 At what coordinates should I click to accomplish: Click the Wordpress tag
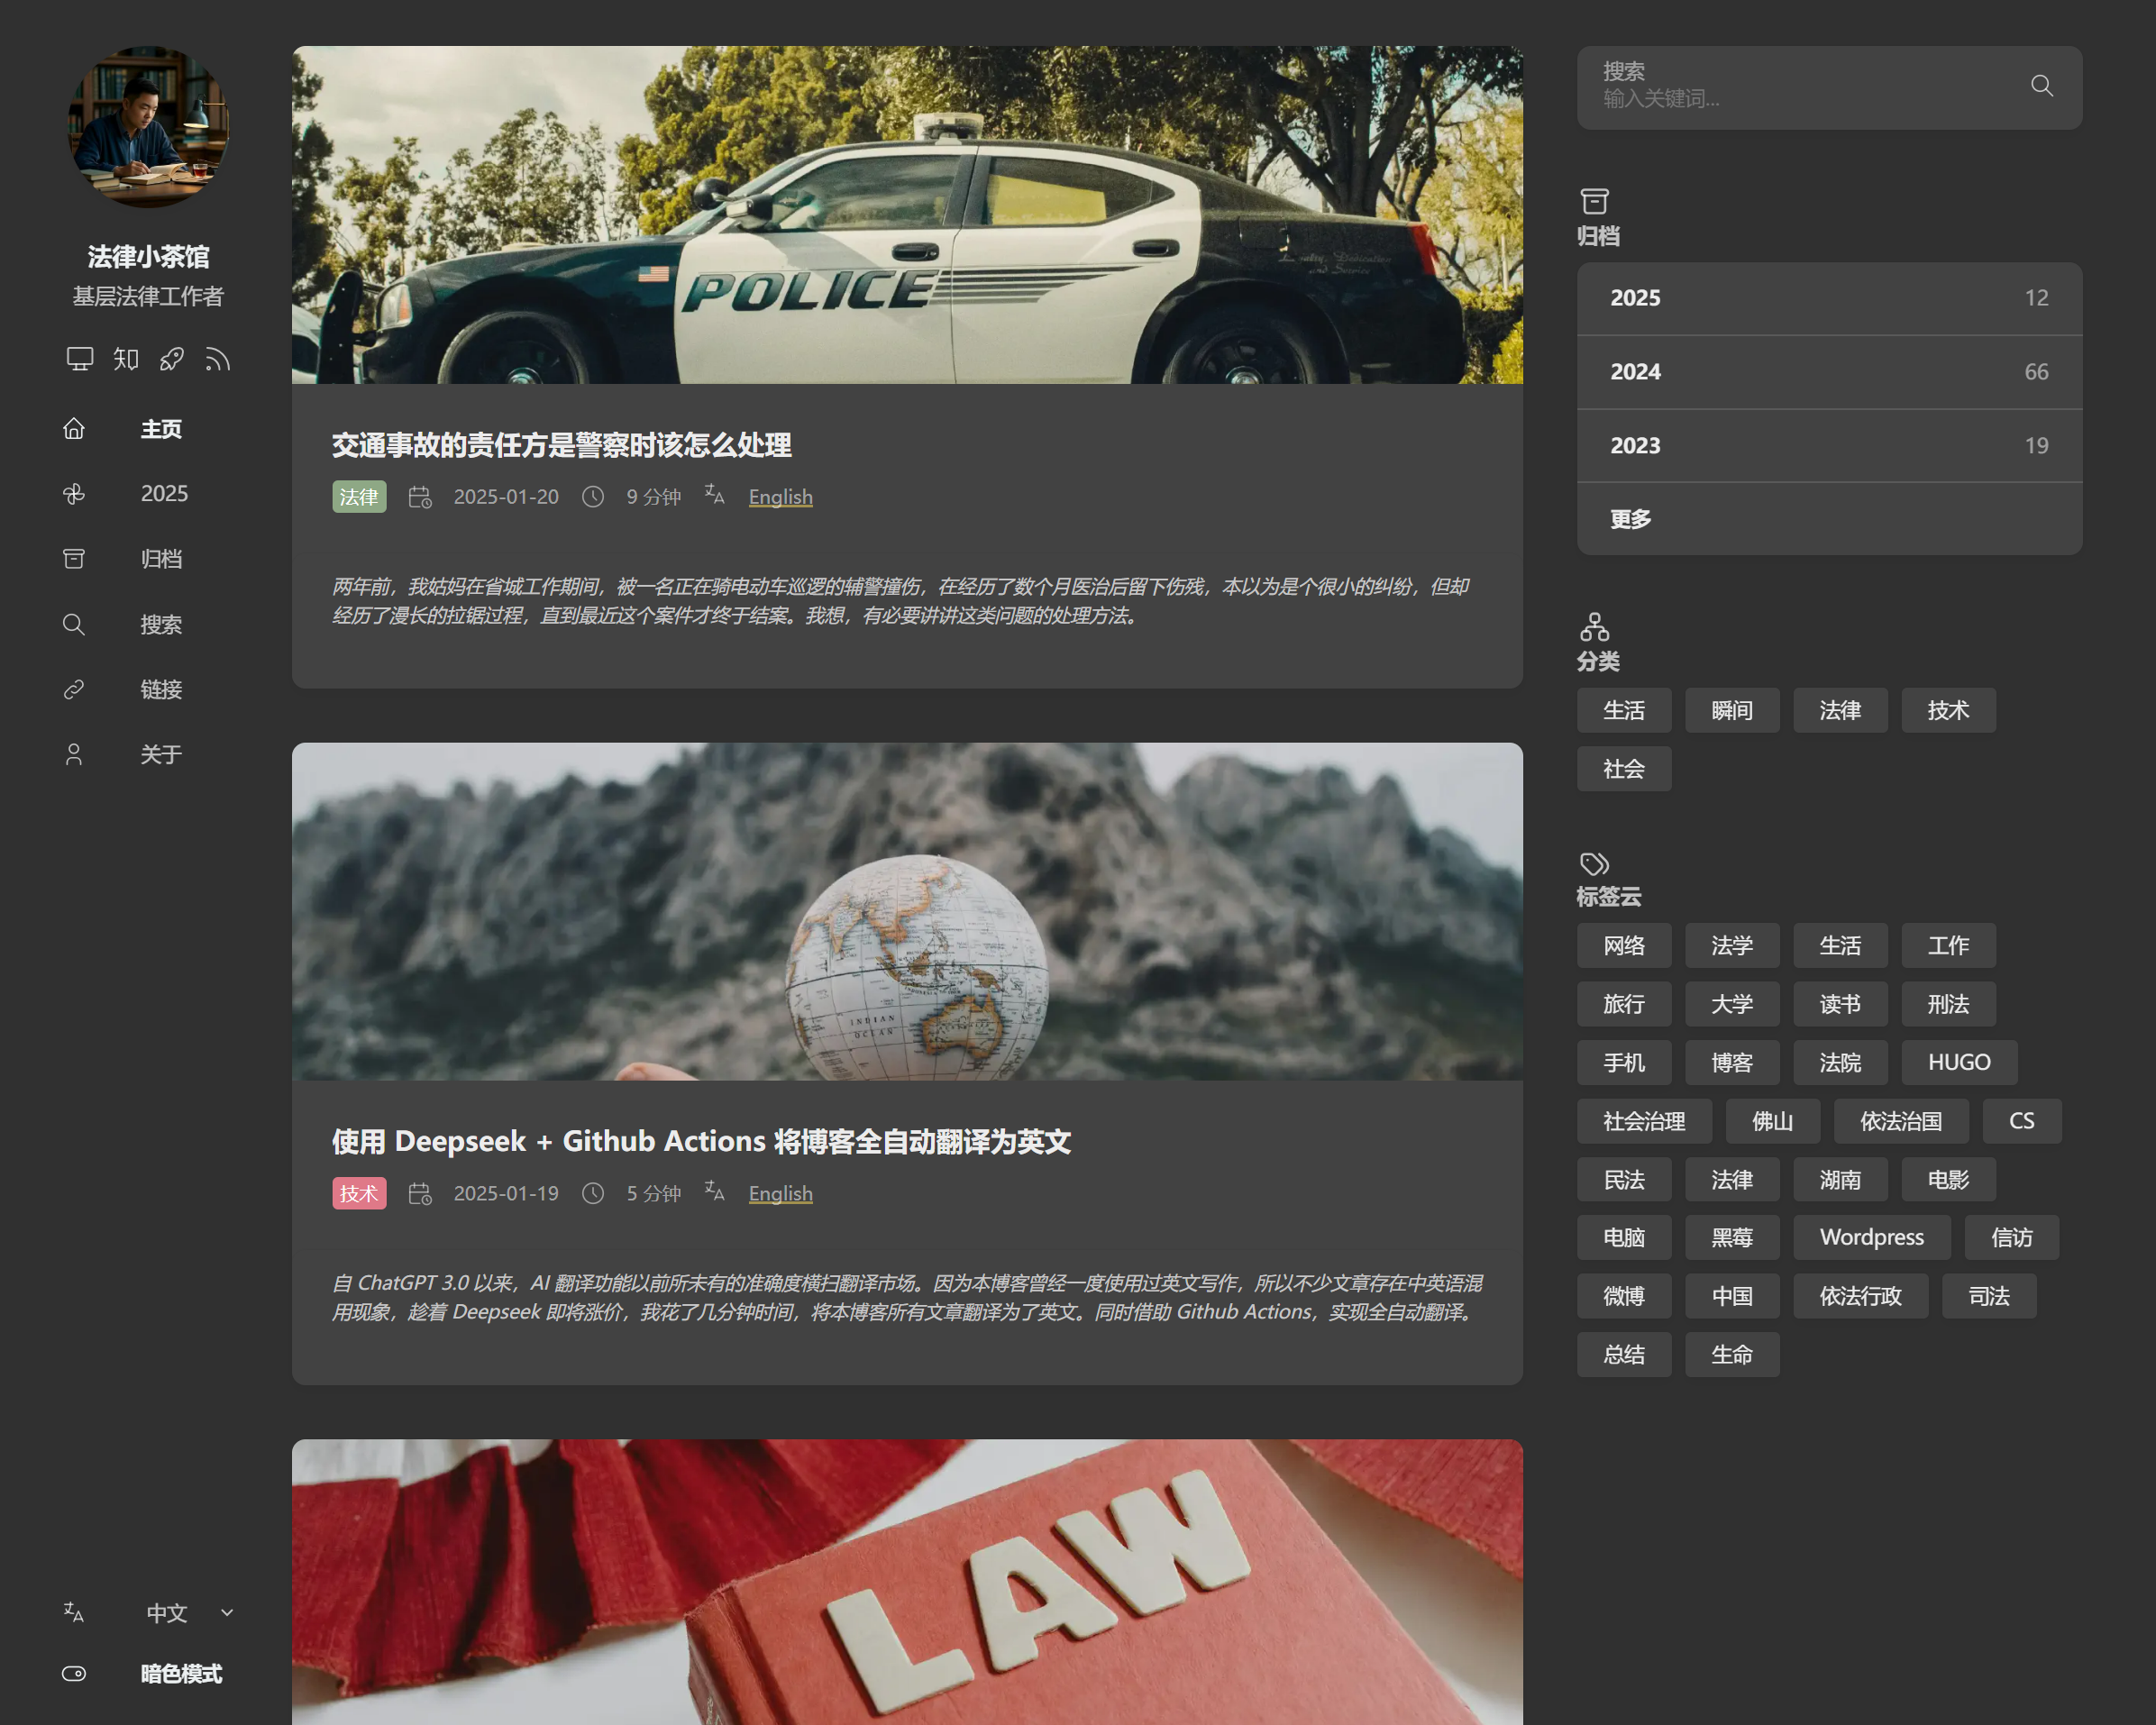pyautogui.click(x=1872, y=1238)
